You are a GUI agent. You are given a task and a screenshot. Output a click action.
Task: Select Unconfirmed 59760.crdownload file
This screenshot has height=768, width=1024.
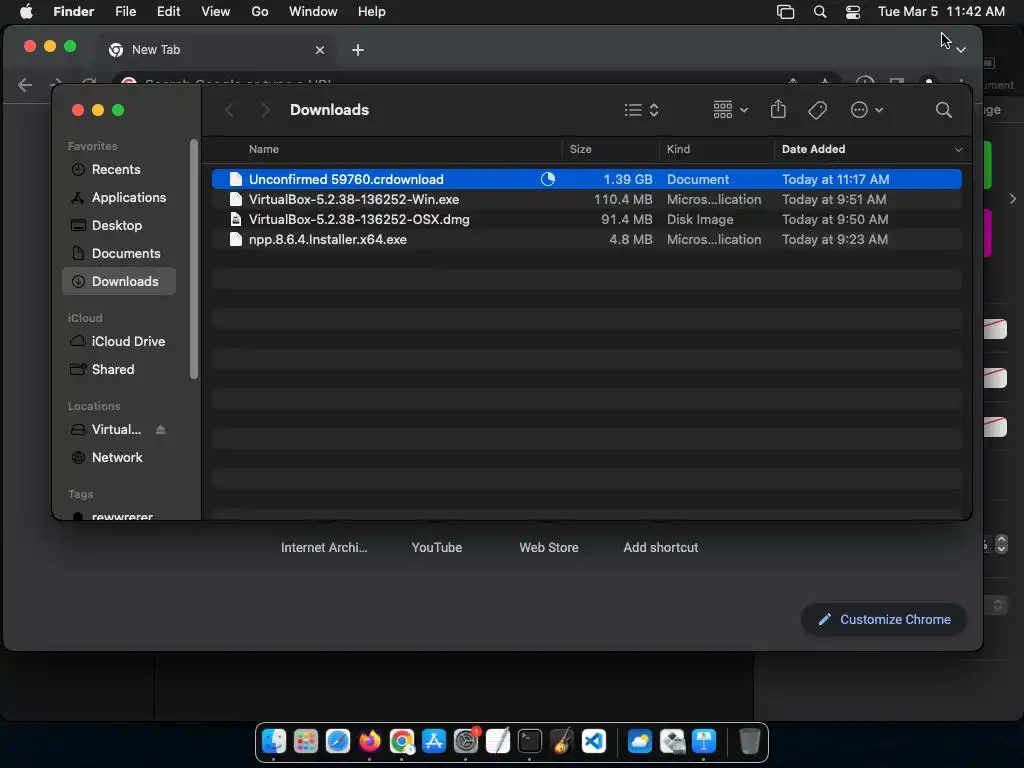pyautogui.click(x=586, y=179)
